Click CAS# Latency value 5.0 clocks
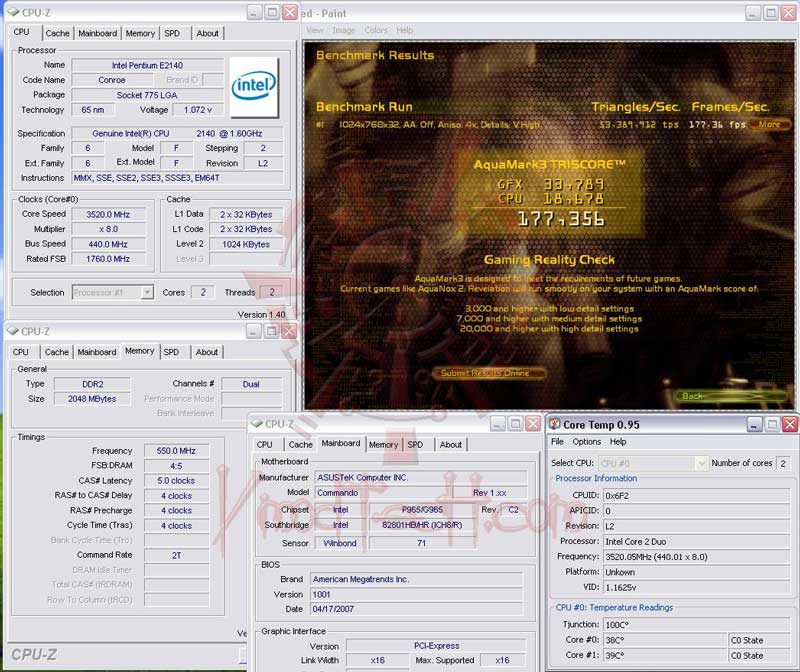800x672 pixels. [x=176, y=481]
